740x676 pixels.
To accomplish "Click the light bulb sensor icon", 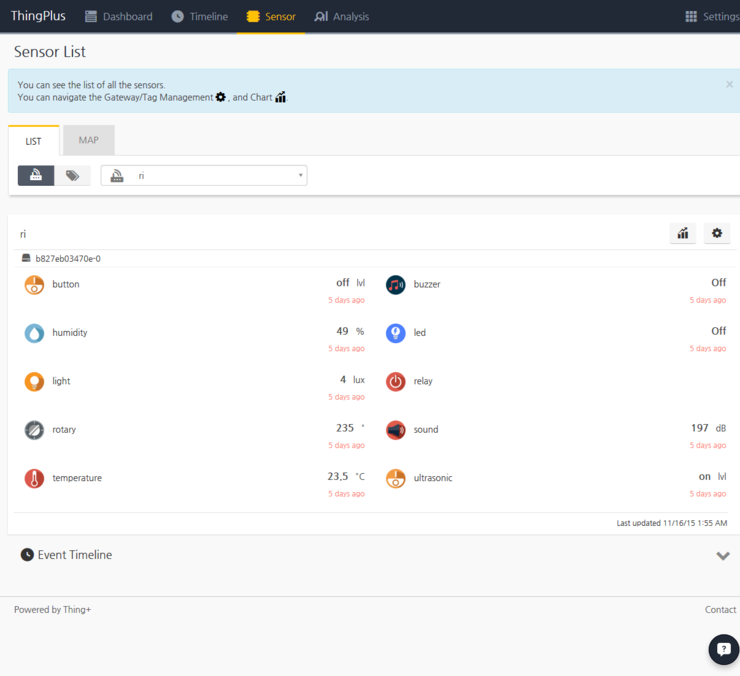I will (x=34, y=381).
